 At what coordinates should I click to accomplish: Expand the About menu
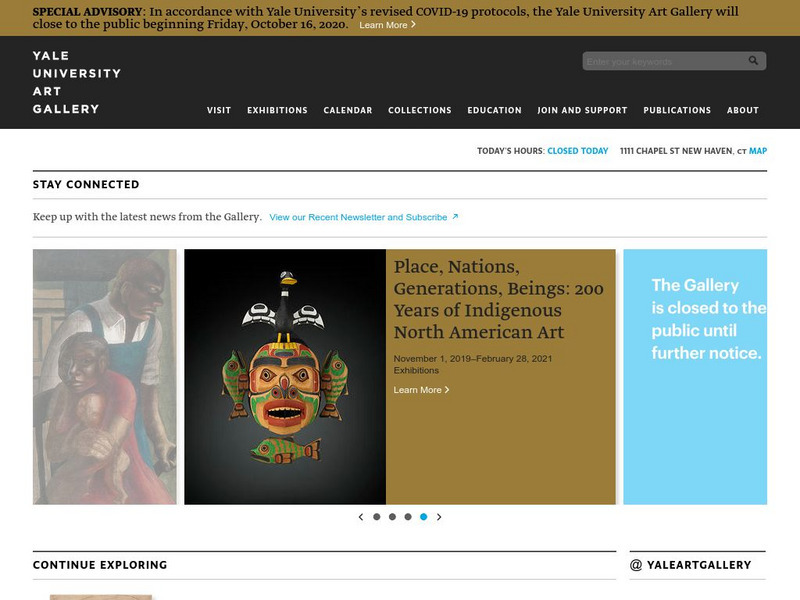click(743, 110)
